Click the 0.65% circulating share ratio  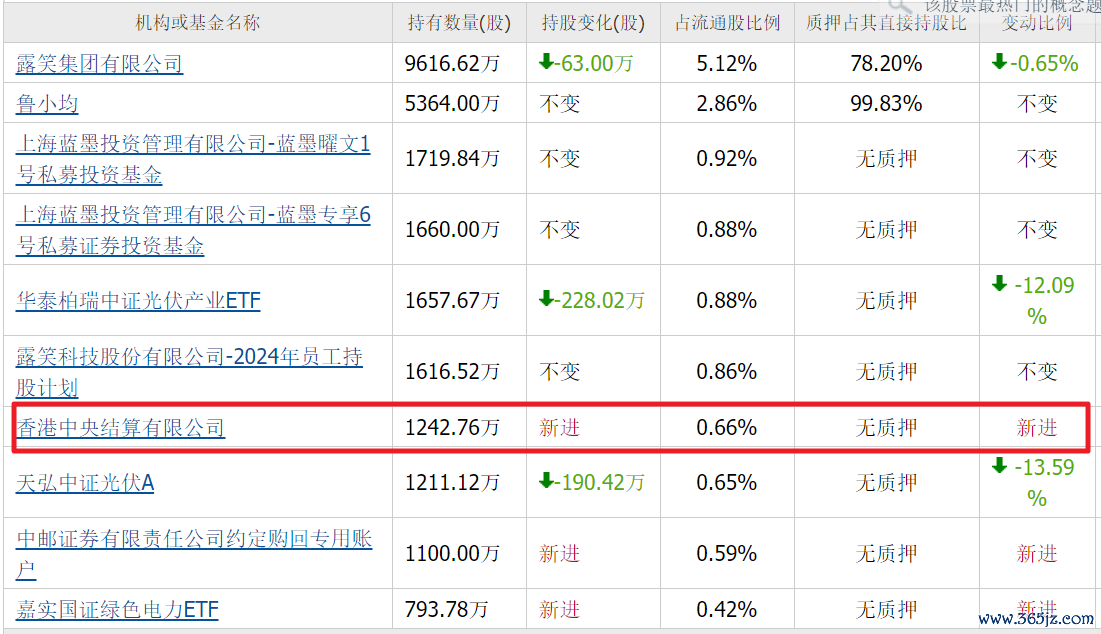727,483
